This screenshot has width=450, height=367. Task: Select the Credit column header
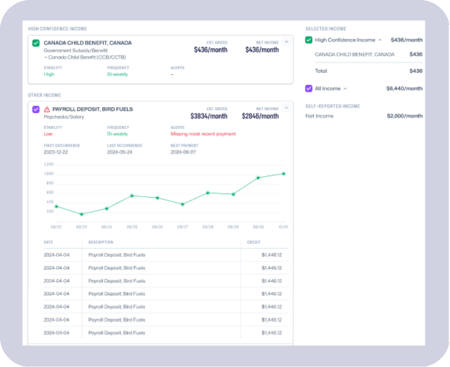pos(253,242)
